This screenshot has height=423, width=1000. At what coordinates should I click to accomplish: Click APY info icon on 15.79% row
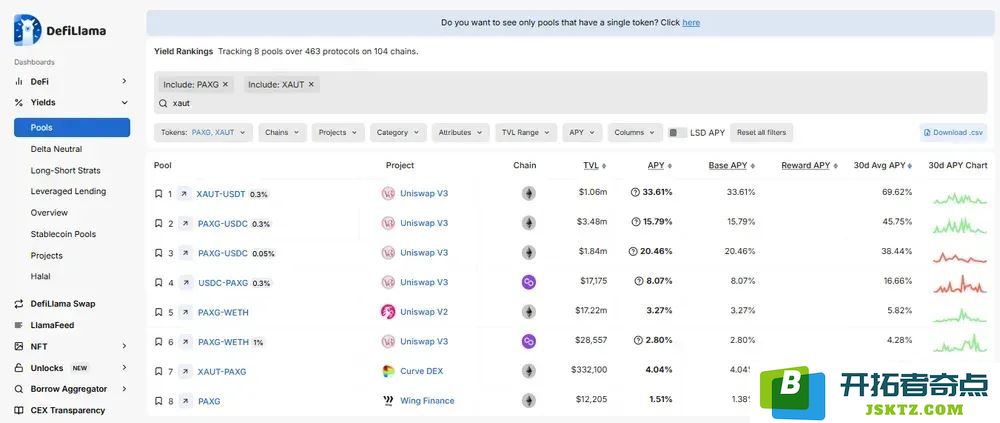click(x=636, y=221)
